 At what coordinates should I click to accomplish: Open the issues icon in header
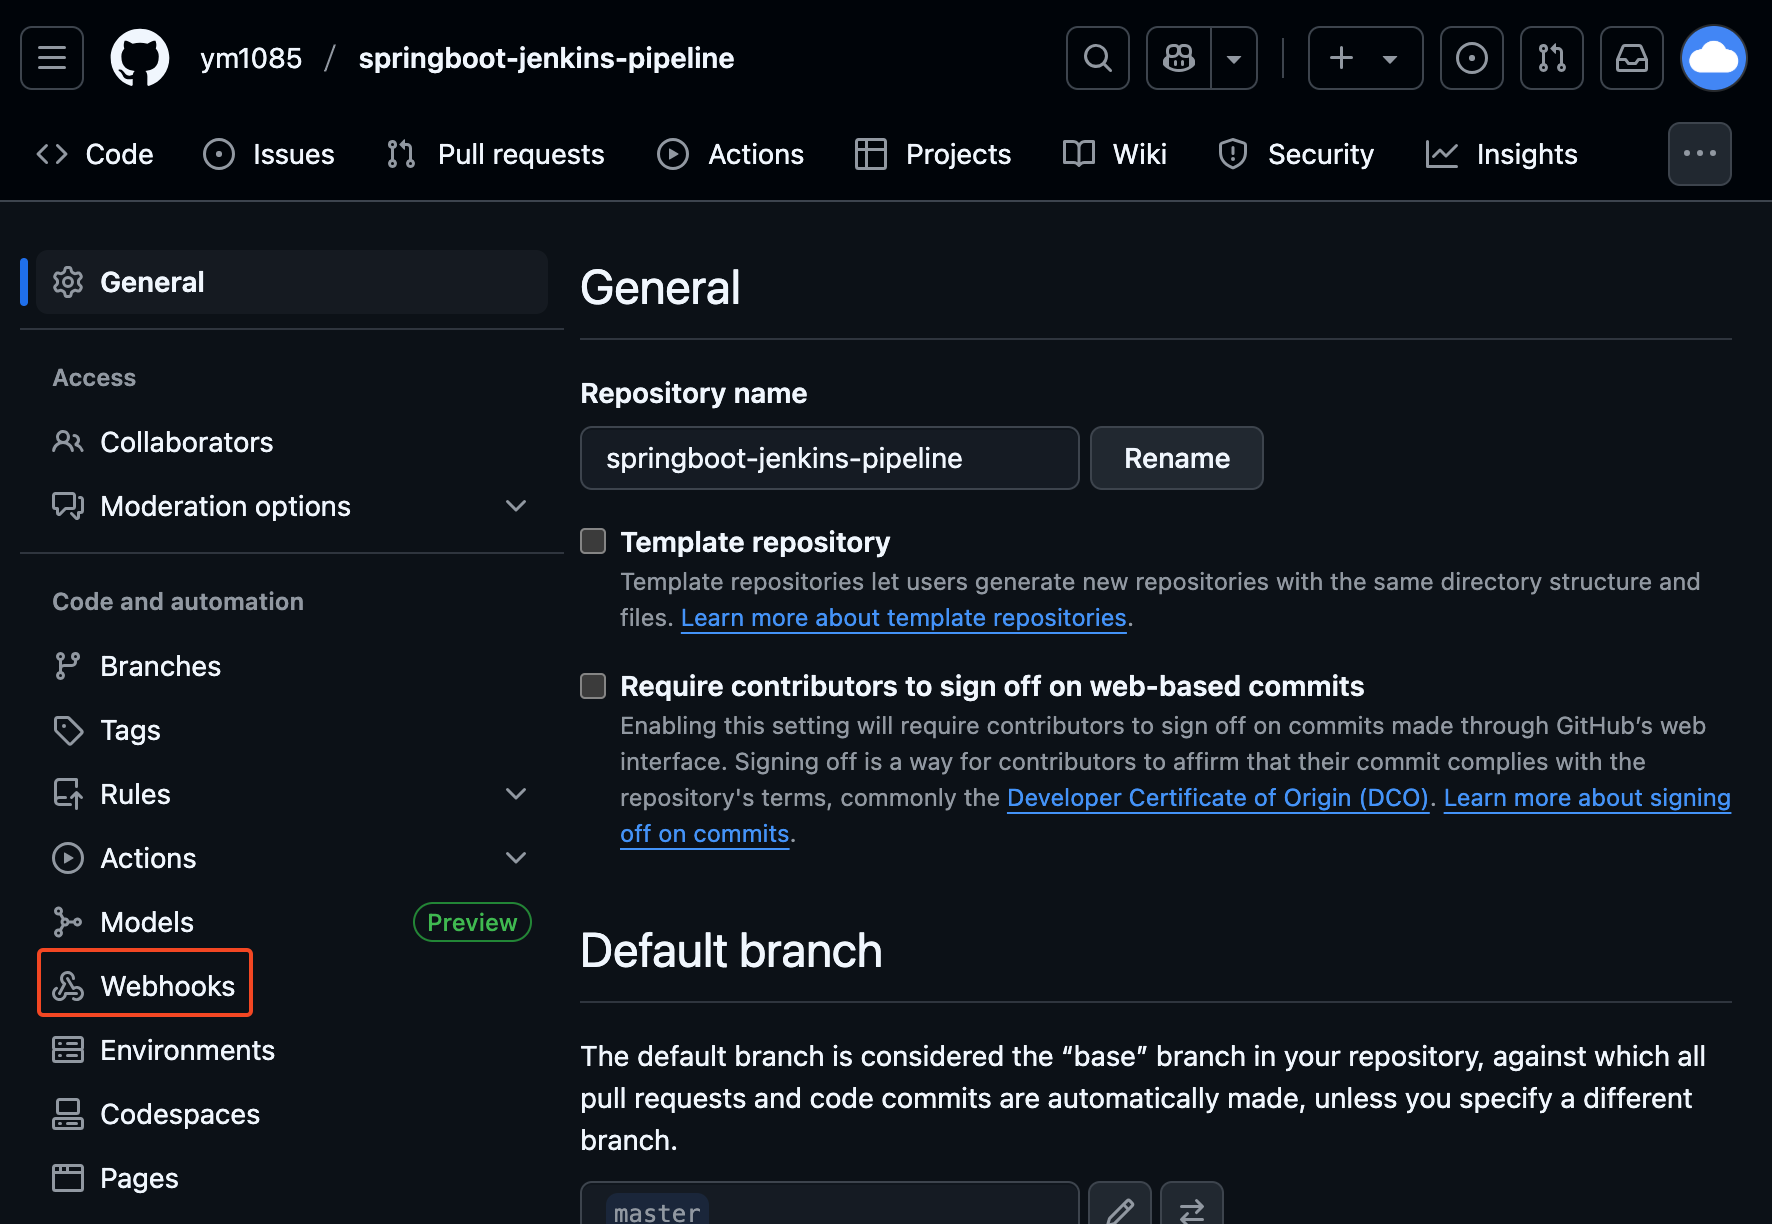pos(1472,58)
